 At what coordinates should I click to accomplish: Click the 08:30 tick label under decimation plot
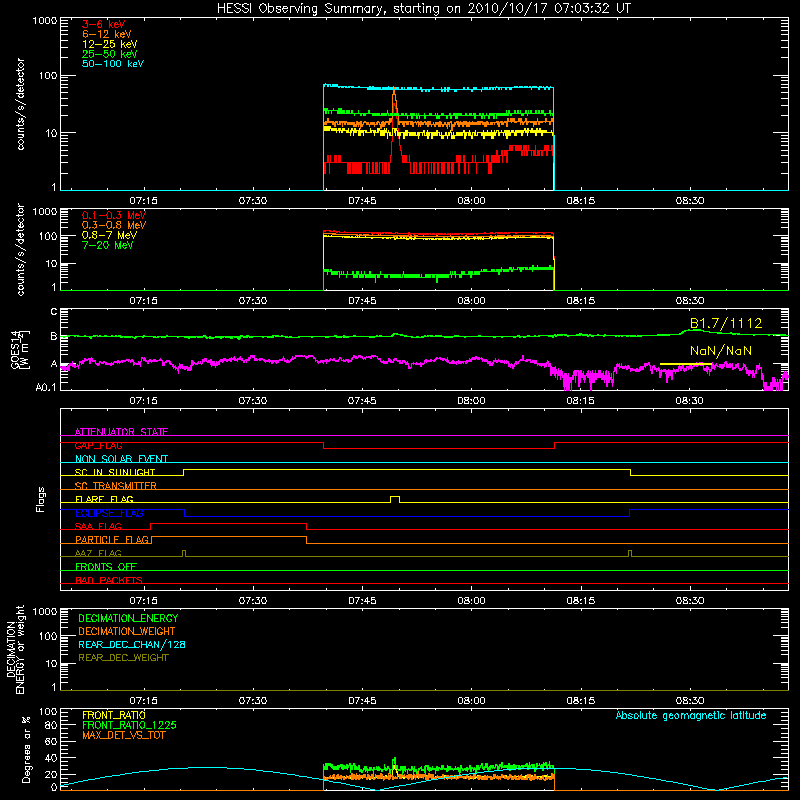tap(690, 701)
